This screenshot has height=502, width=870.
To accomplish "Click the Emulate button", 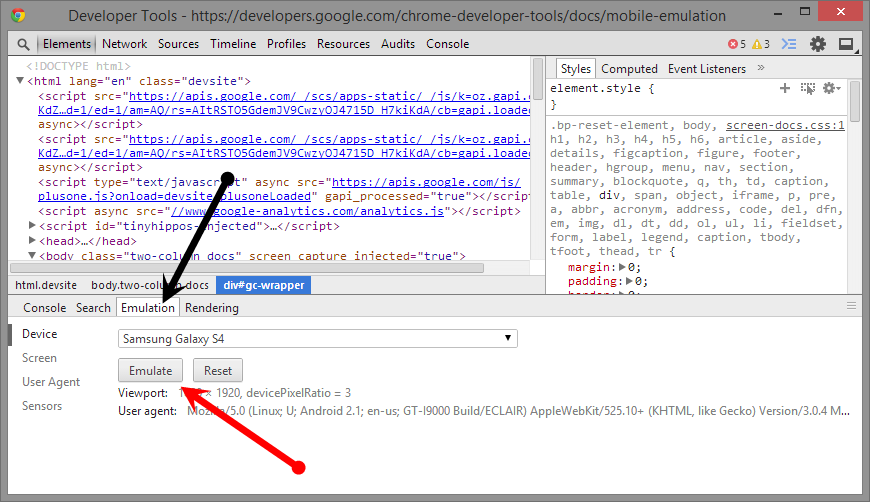I will [x=150, y=371].
